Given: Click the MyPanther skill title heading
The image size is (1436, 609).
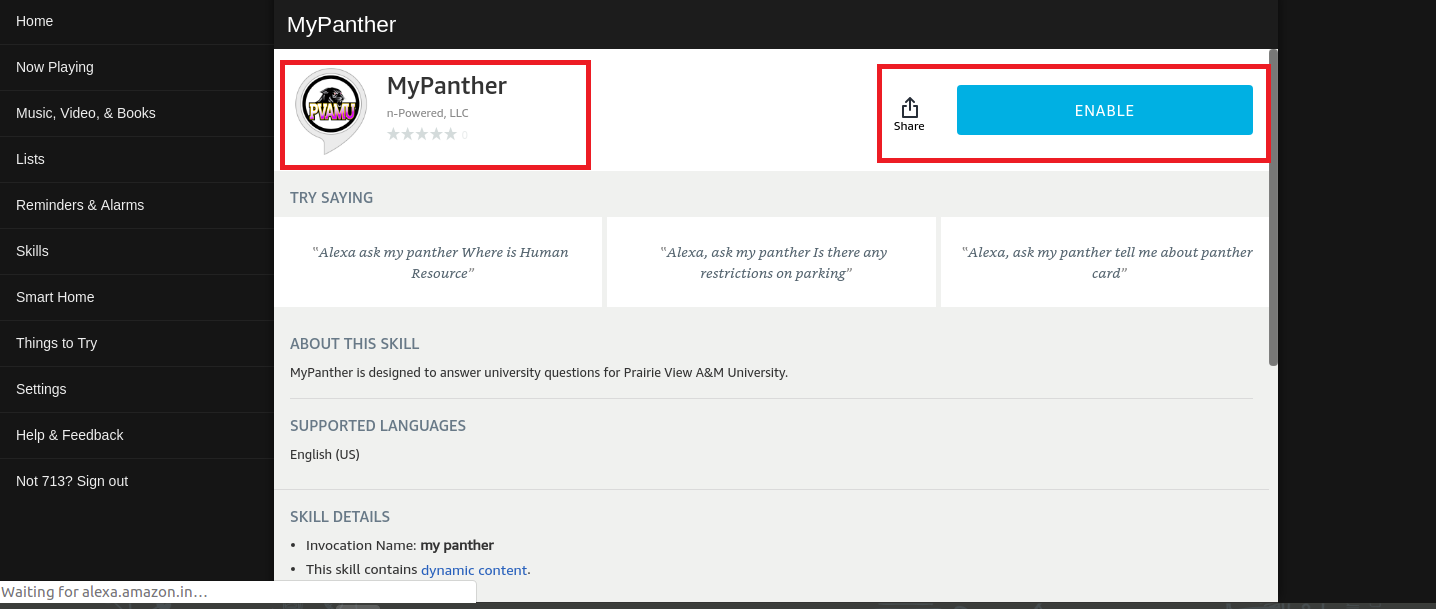Looking at the screenshot, I should (446, 86).
